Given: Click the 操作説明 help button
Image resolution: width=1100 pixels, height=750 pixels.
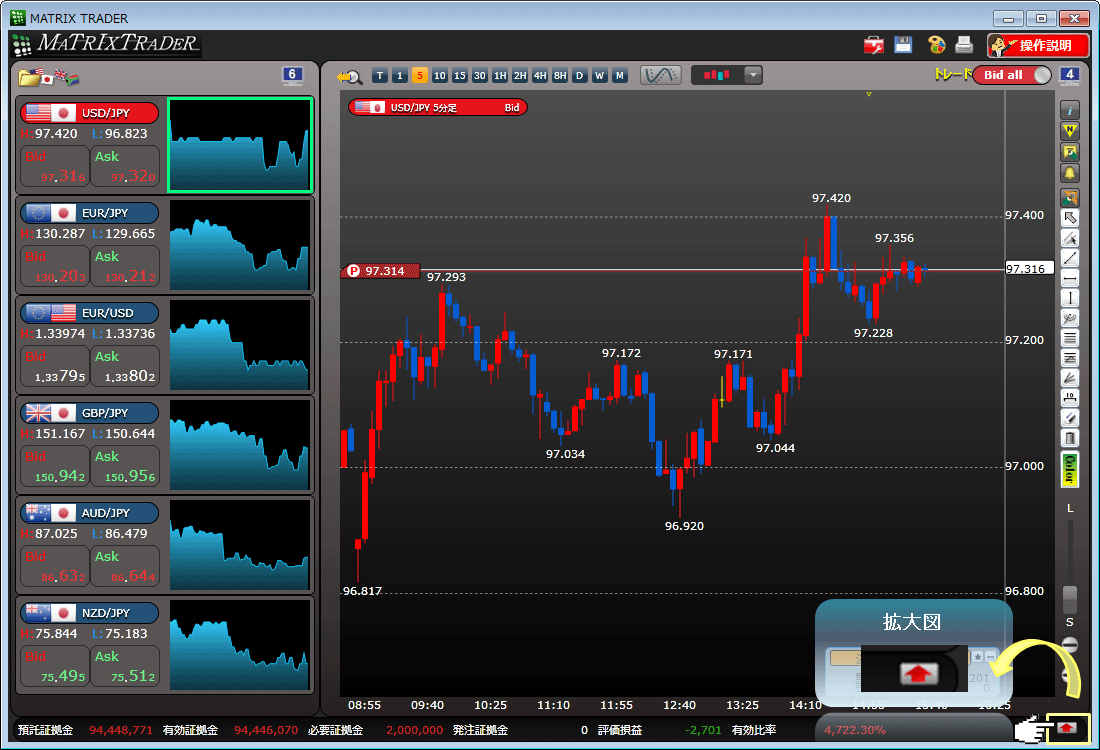Looking at the screenshot, I should [1038, 46].
